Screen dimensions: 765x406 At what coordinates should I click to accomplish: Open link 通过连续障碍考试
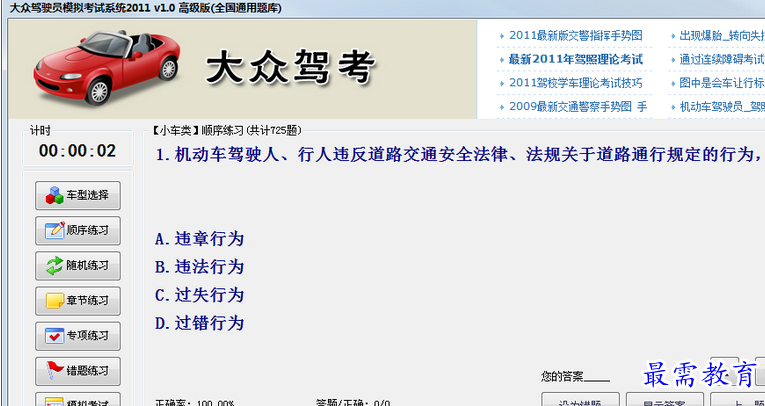722,60
